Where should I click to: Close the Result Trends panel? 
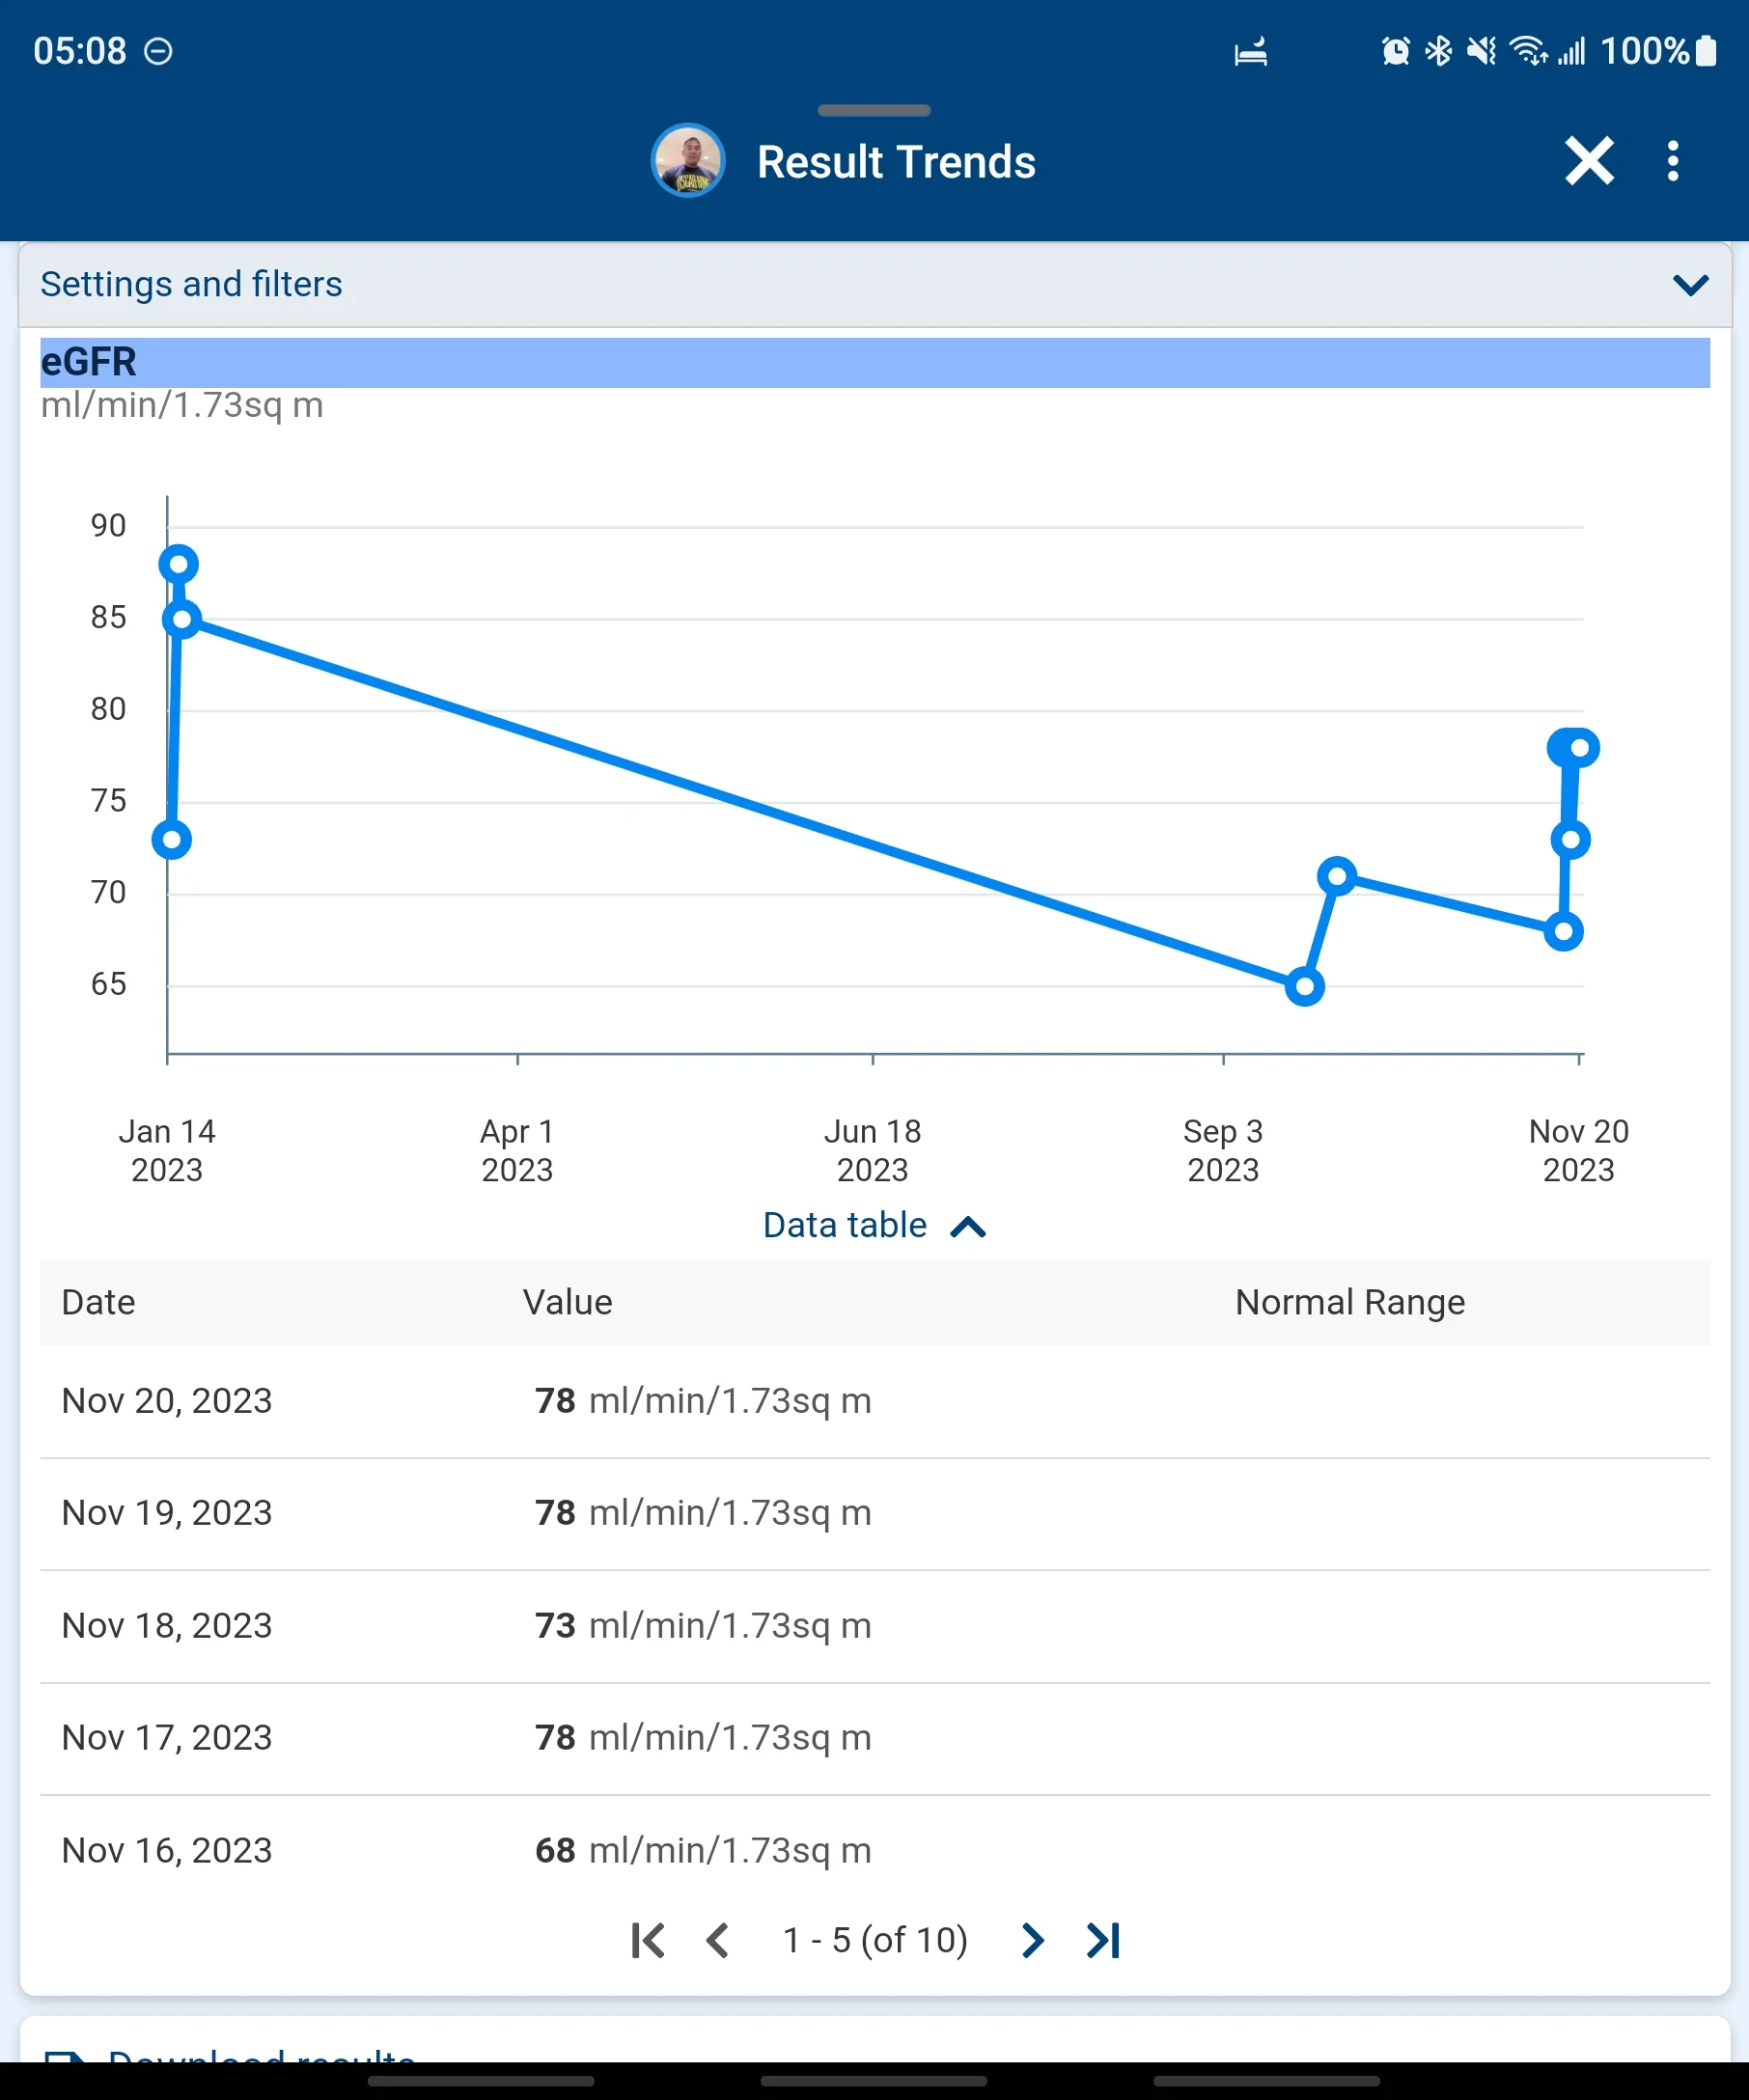[x=1588, y=161]
